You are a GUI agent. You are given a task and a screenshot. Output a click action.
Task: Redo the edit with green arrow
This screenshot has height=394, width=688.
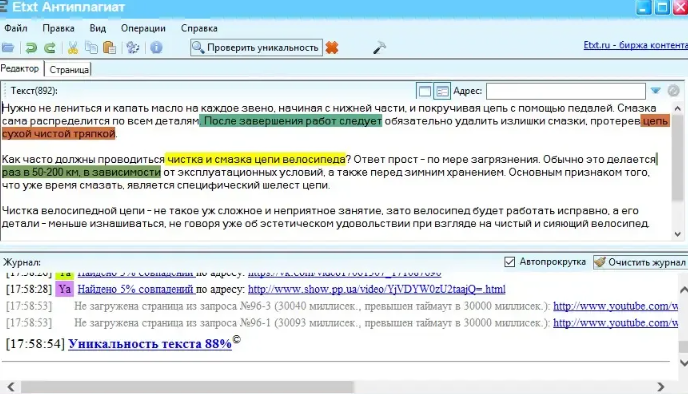point(50,47)
